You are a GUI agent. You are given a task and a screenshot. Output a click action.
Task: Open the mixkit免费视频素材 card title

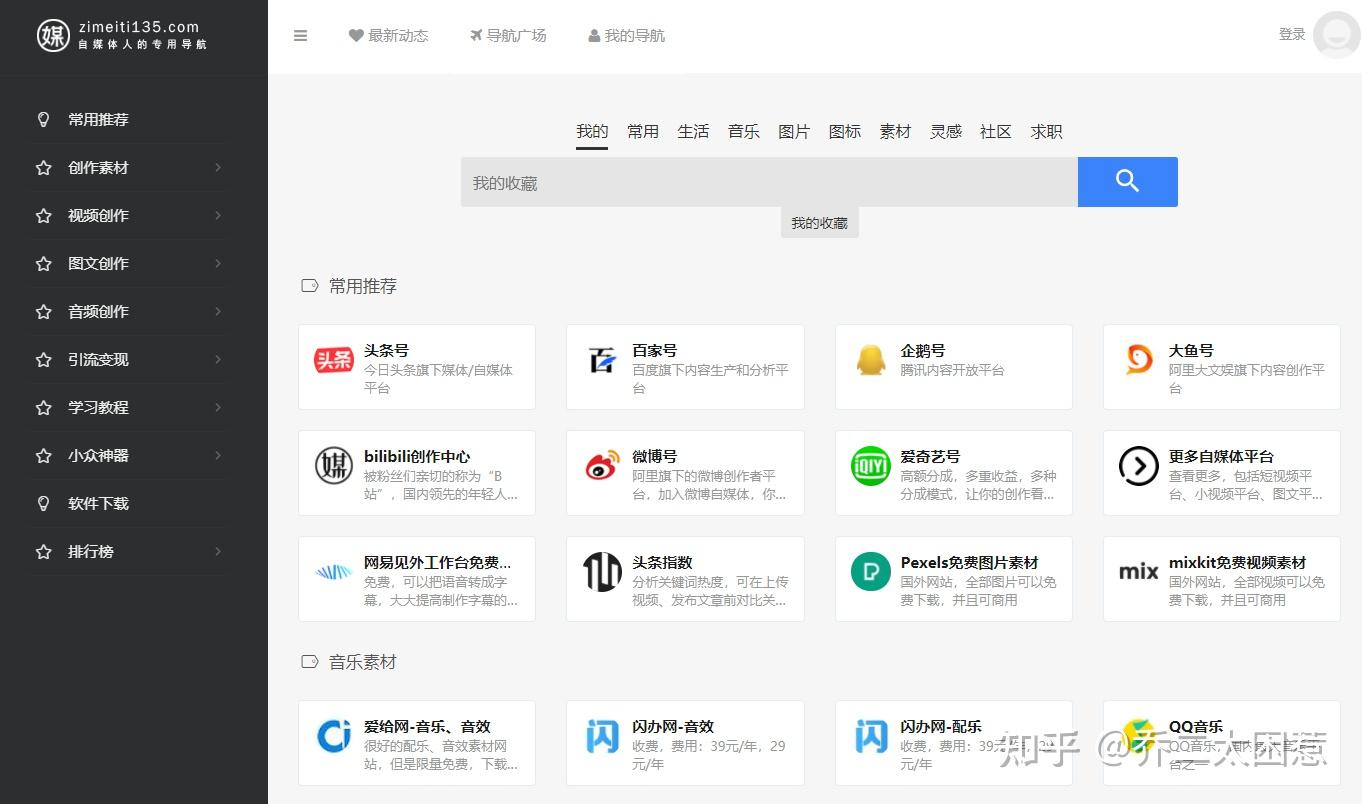(1237, 562)
